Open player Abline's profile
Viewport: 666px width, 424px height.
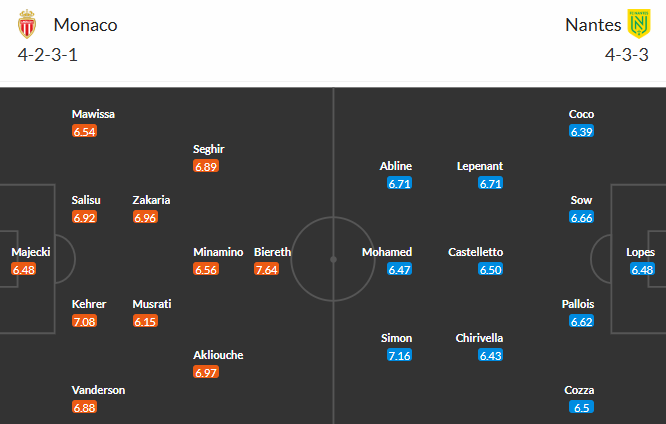(x=396, y=166)
